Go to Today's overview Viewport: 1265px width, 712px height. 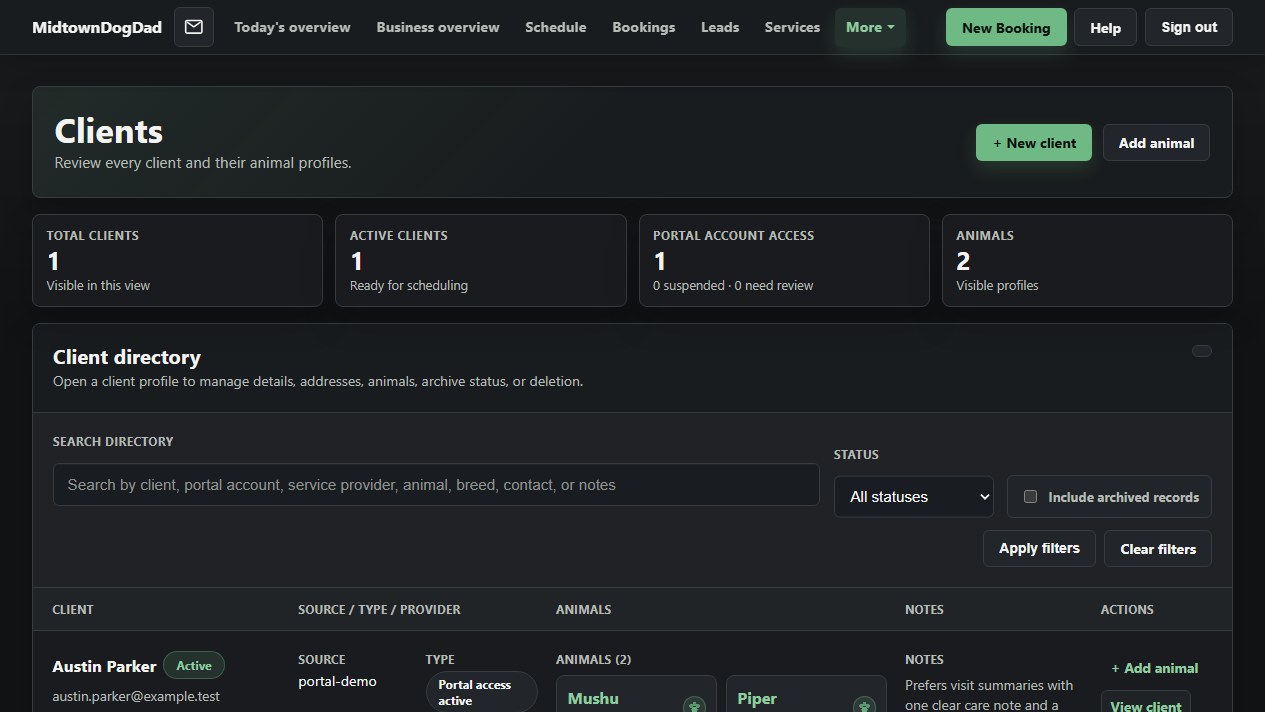(292, 27)
